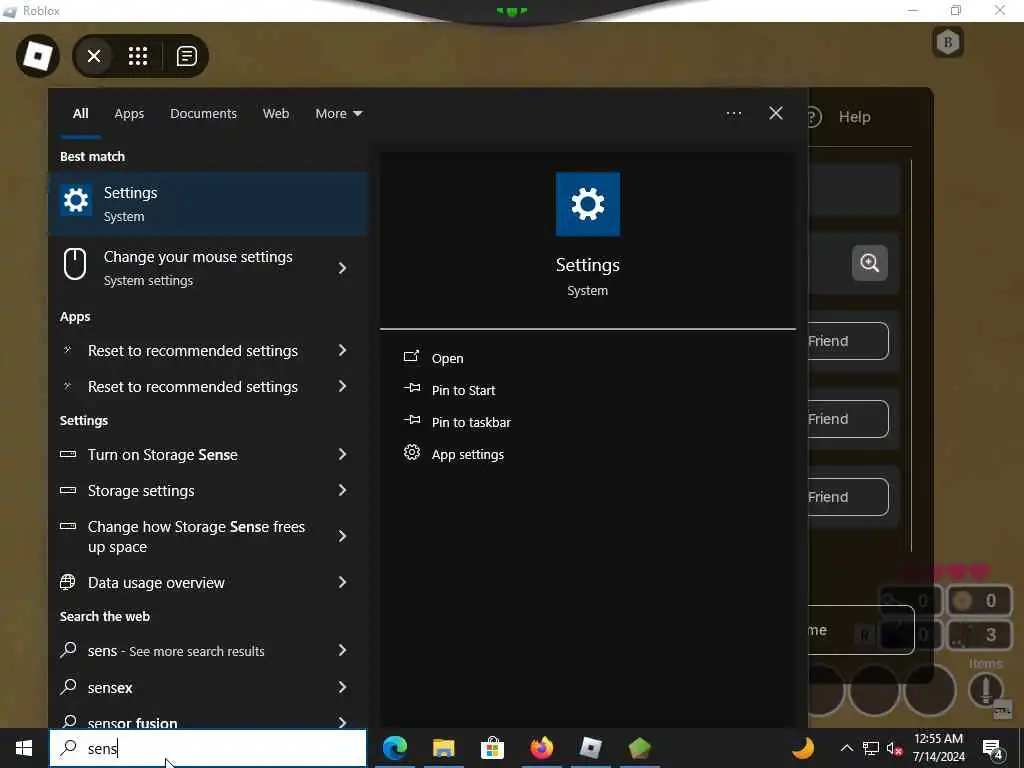
Task: Open the green cube app on taskbar
Action: (639, 748)
